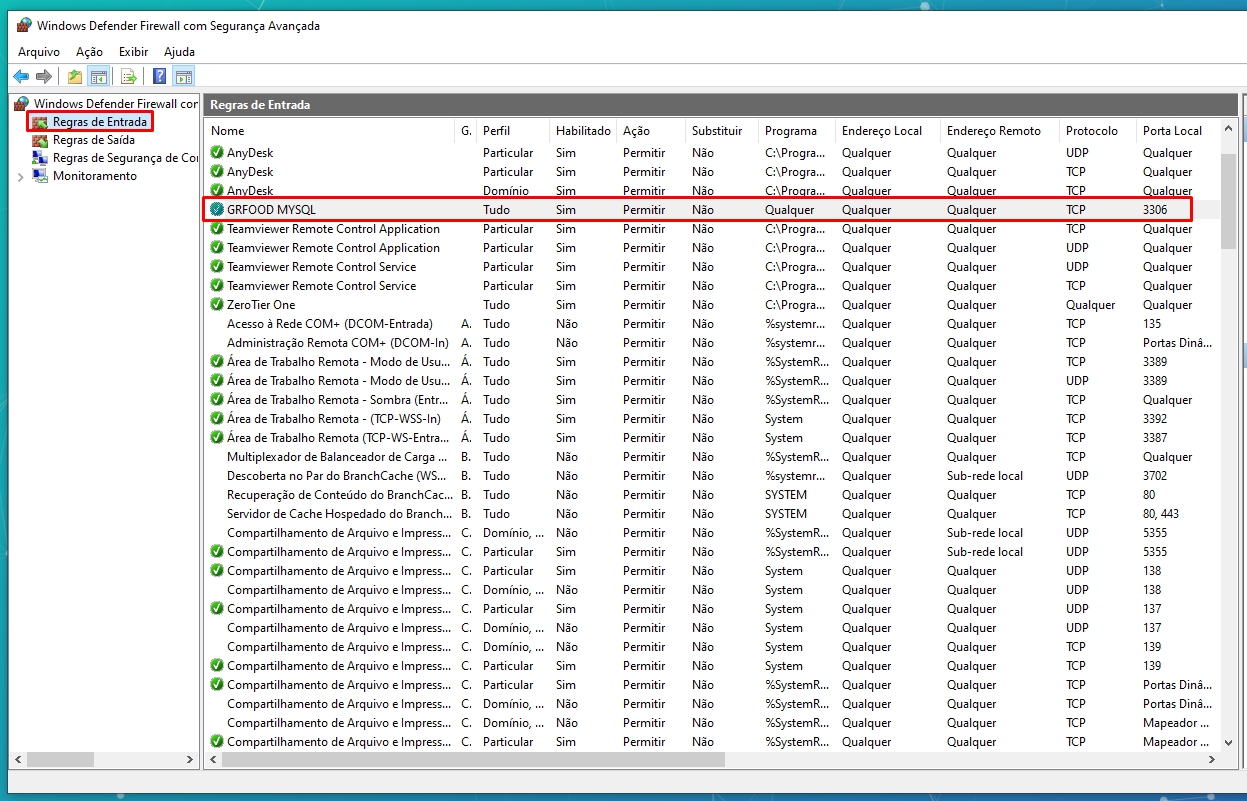Open the Arquivo menu
The width and height of the screenshot is (1247, 801).
click(39, 52)
